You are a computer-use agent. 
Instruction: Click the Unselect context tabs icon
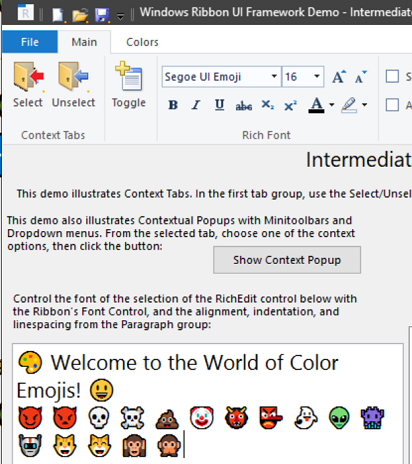tap(73, 76)
